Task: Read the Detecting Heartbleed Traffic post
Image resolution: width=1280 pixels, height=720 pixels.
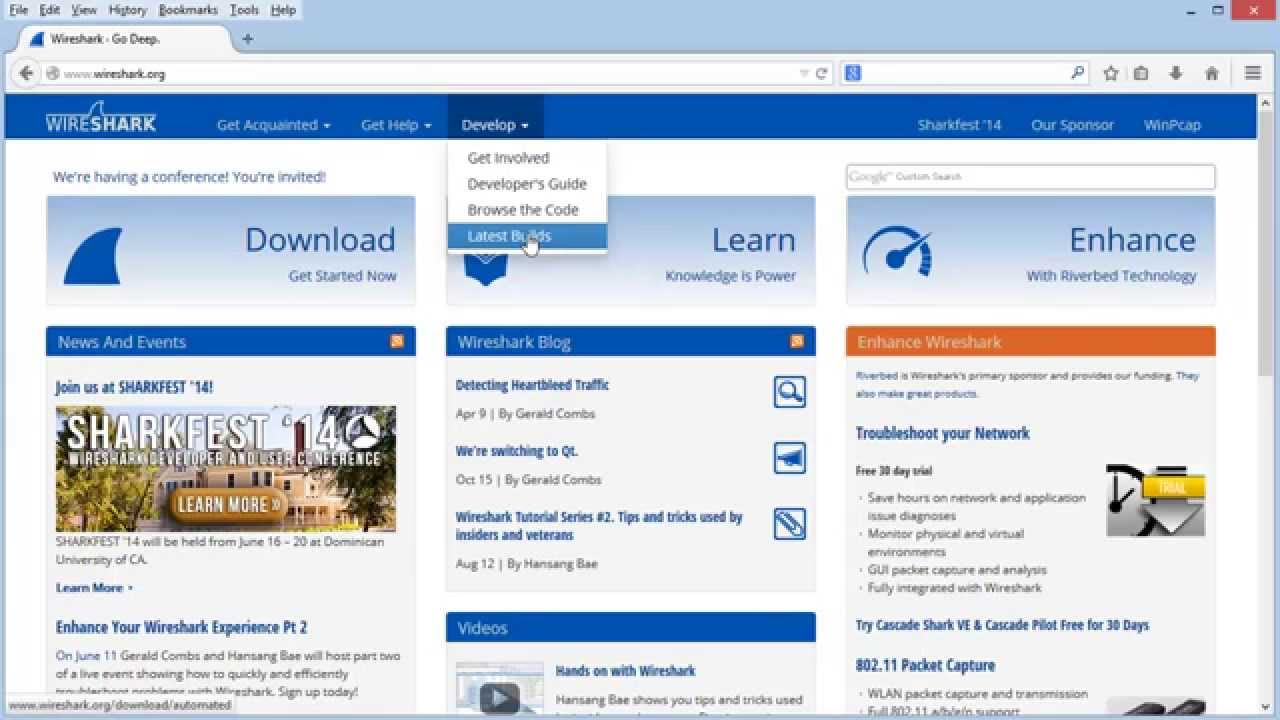Action: pos(532,385)
